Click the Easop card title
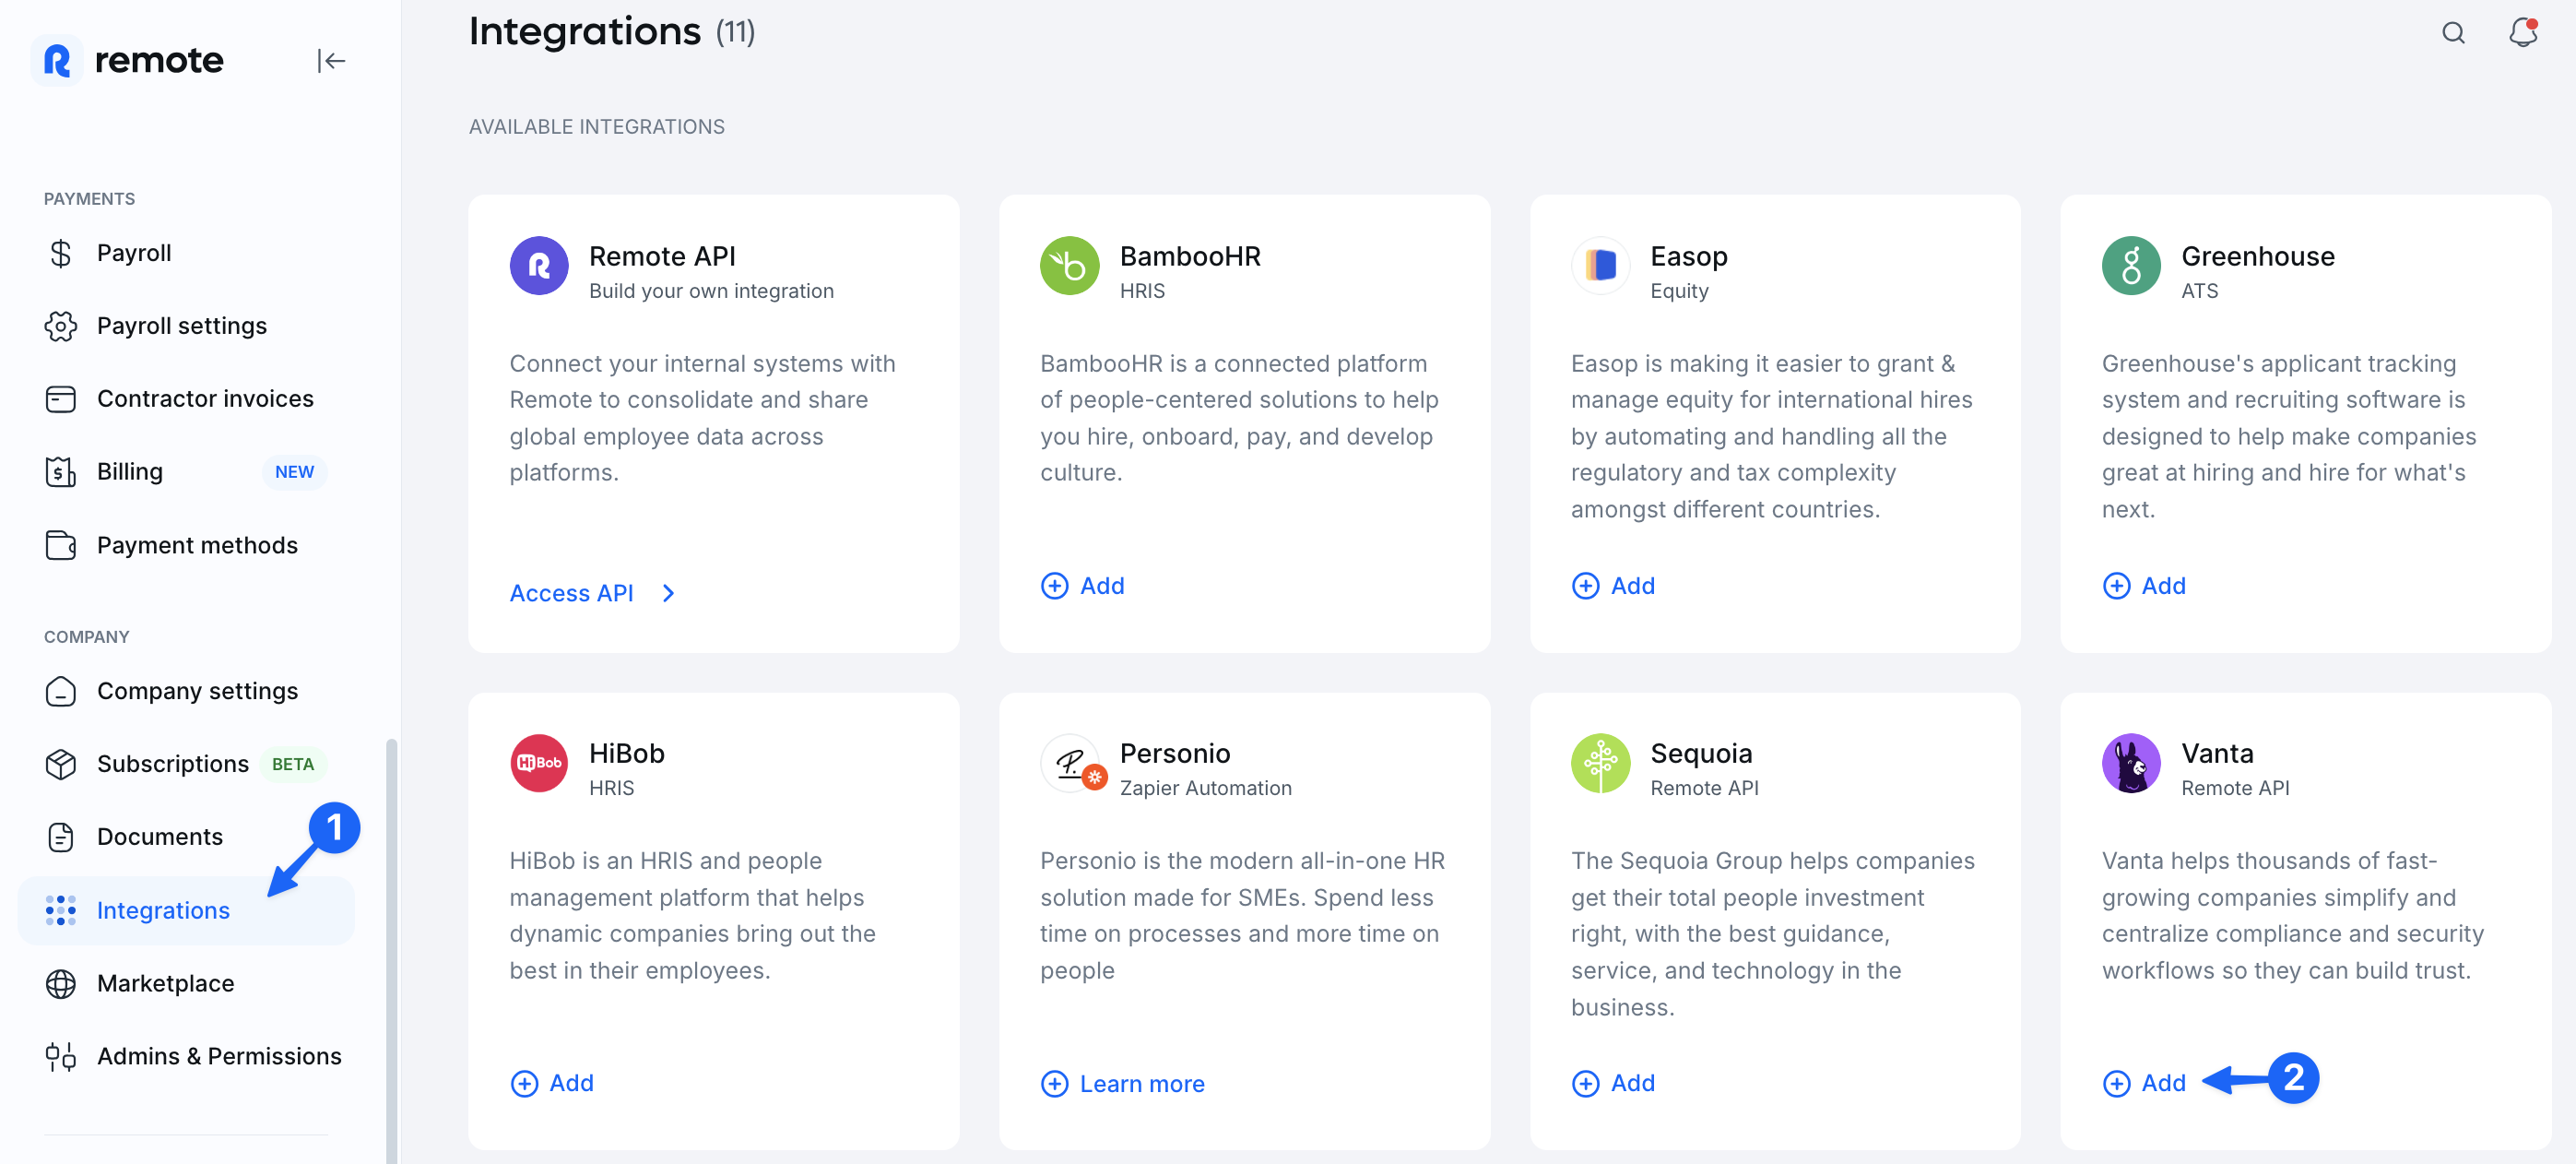The height and width of the screenshot is (1164, 2576). [x=1689, y=256]
